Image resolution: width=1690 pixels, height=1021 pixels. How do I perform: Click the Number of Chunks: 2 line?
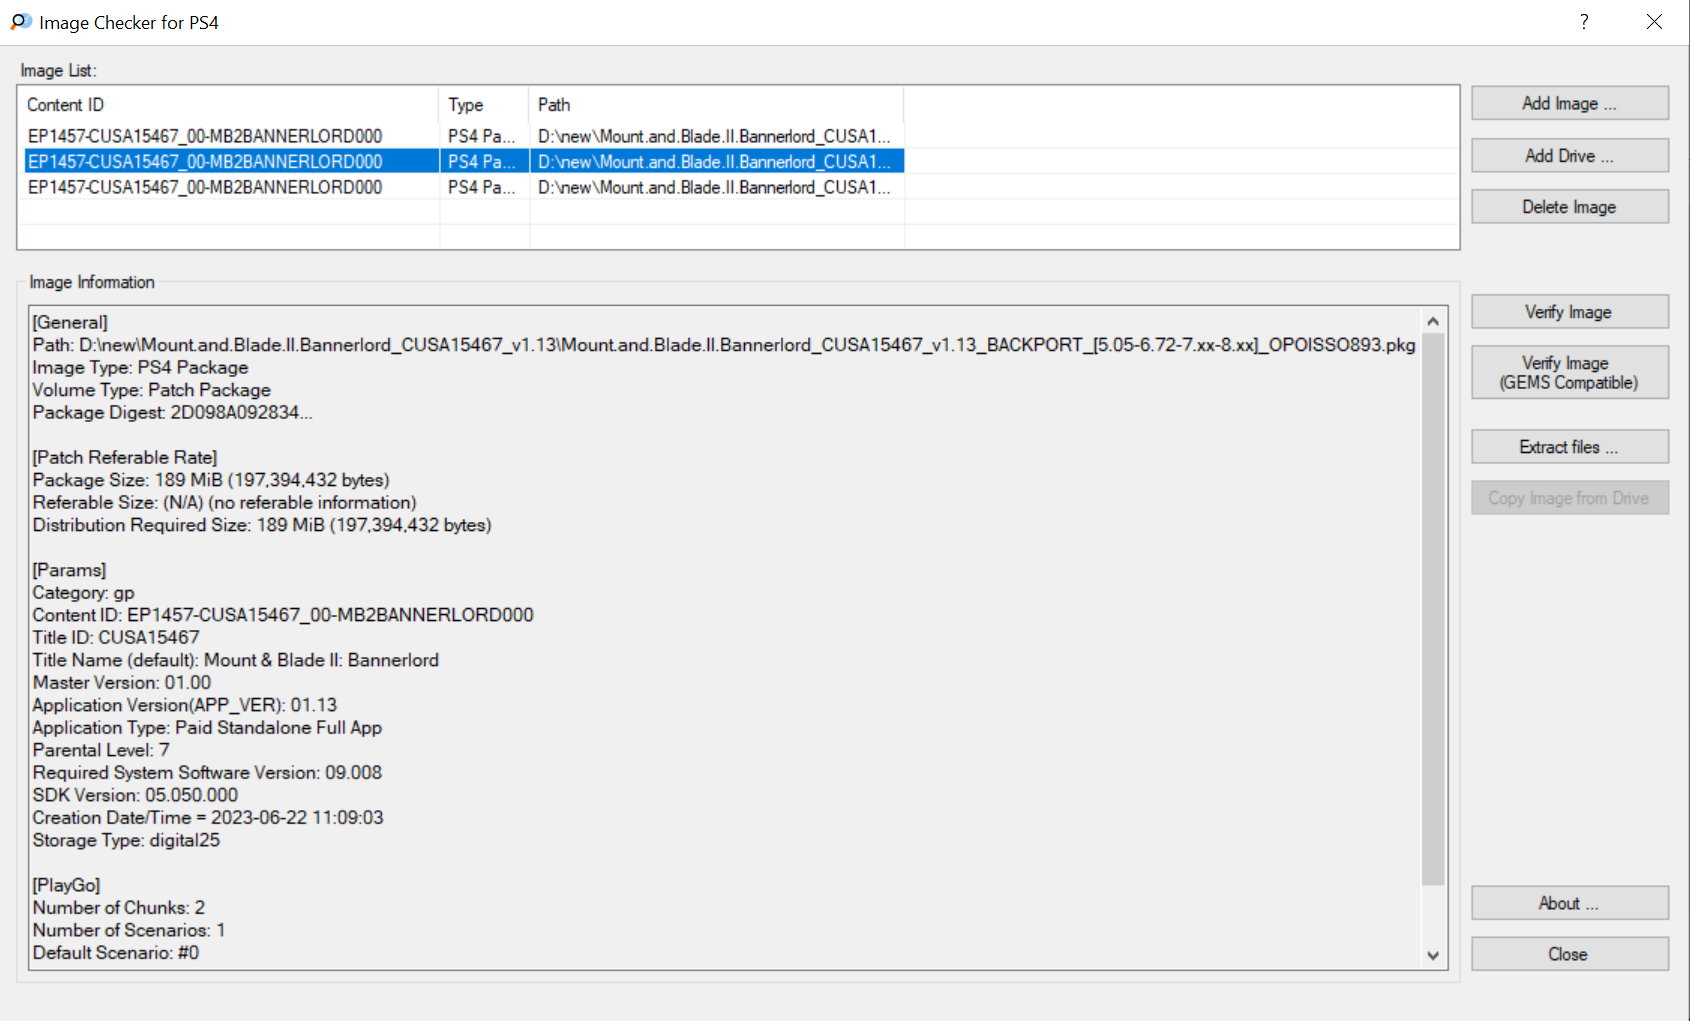[x=119, y=907]
